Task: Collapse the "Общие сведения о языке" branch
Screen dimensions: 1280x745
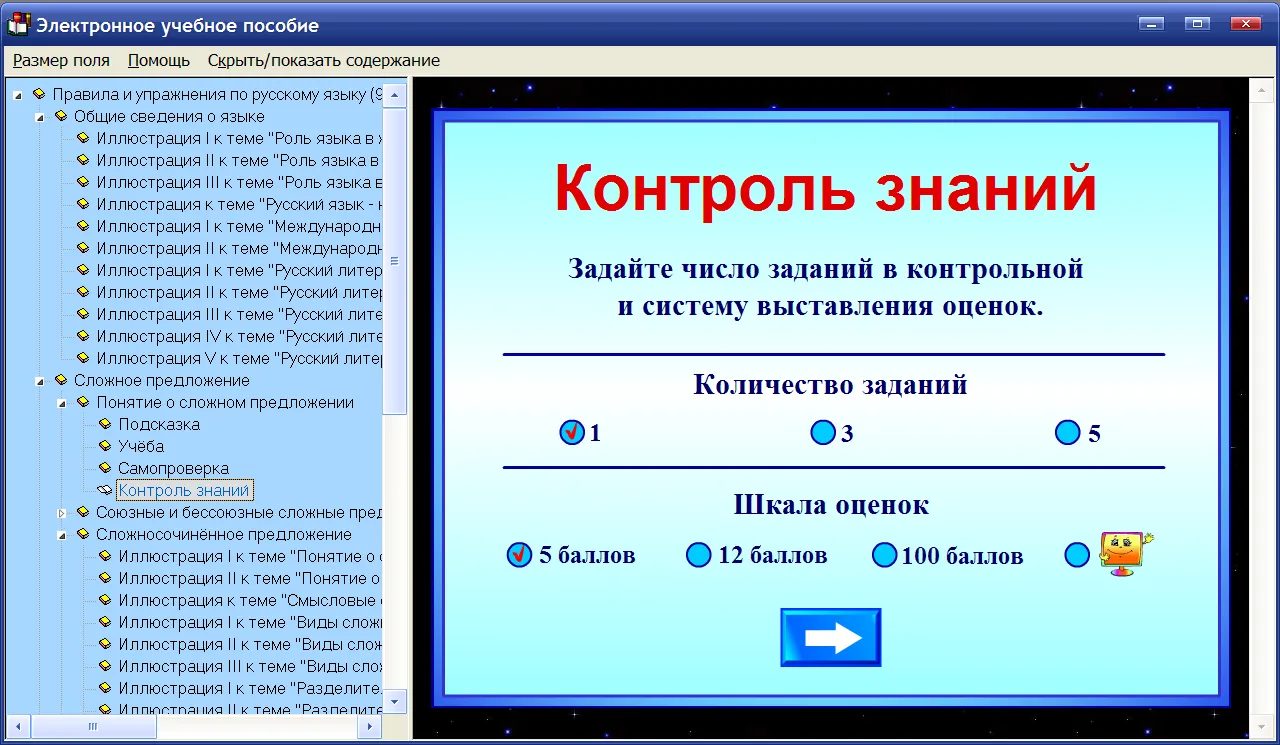Action: click(x=40, y=117)
